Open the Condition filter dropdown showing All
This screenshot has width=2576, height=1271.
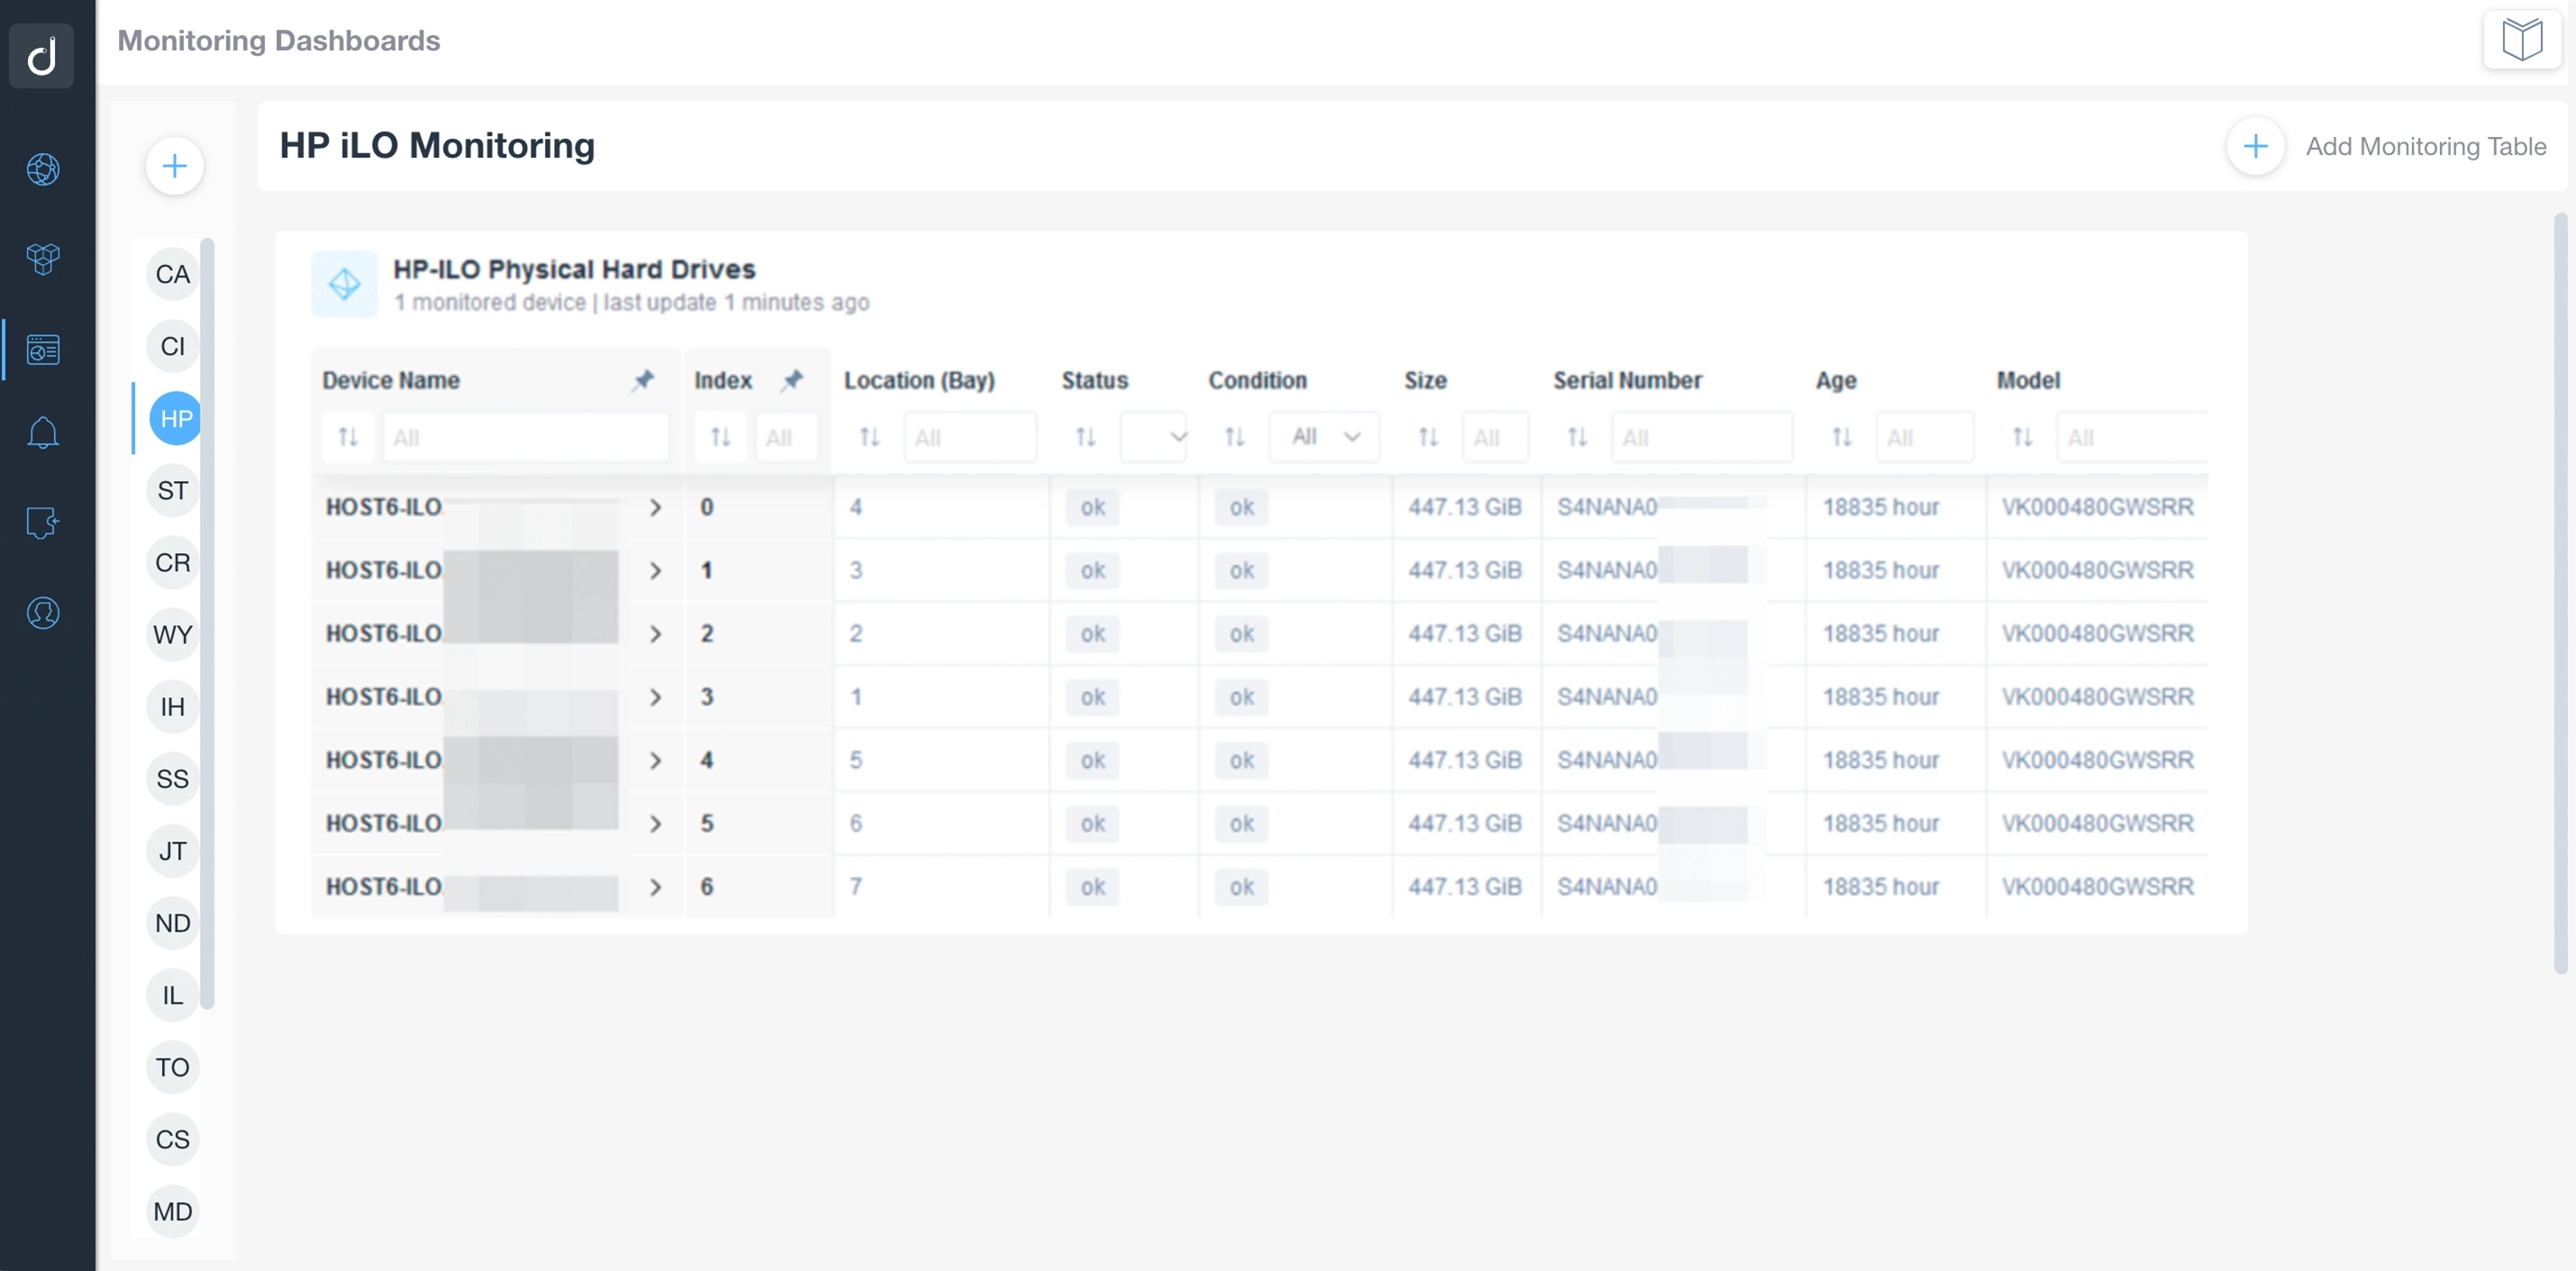1324,437
